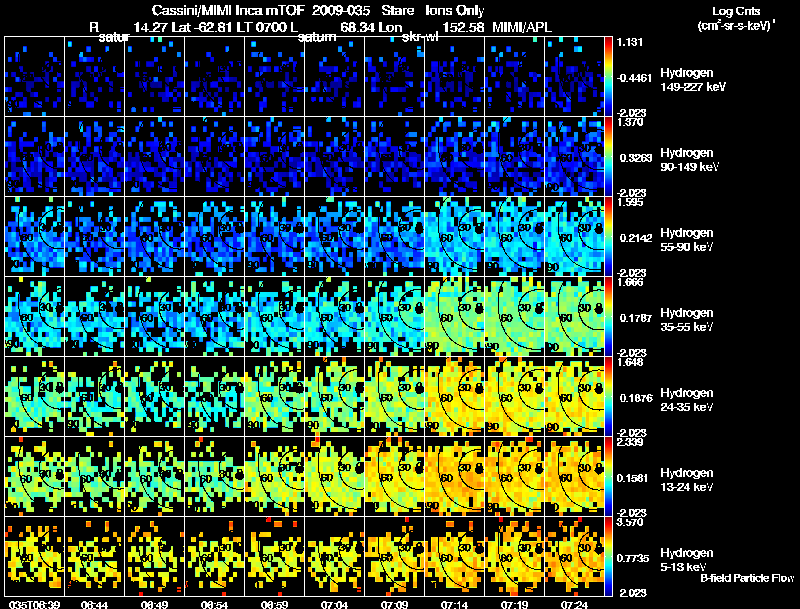Select the Hydrogen 13-24 keV color bar
The image size is (800, 609).
tap(608, 476)
